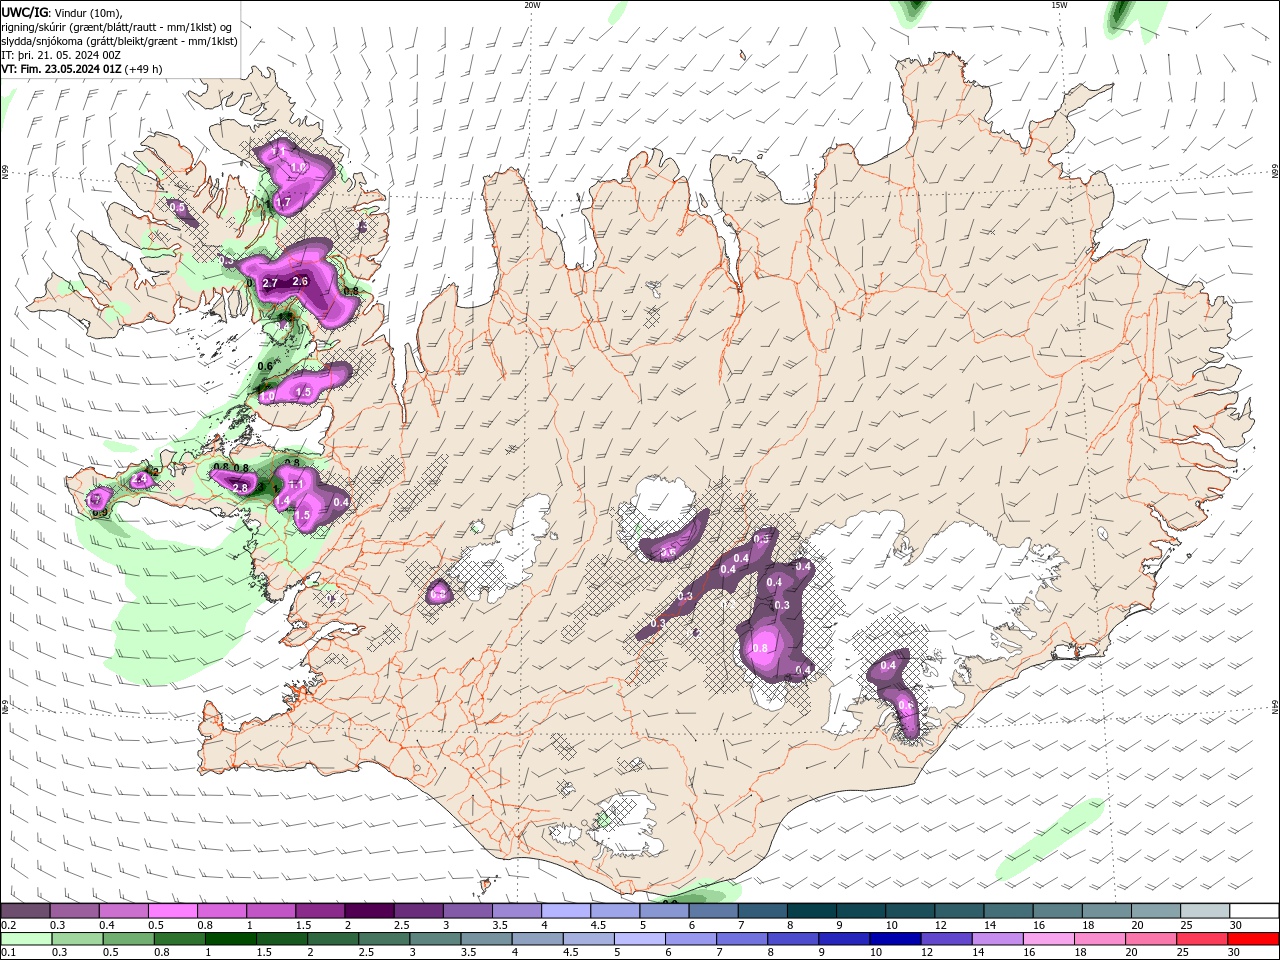The width and height of the screenshot is (1280, 960).
Task: Pick the white swatch ending the purple scale
Action: point(1254,911)
